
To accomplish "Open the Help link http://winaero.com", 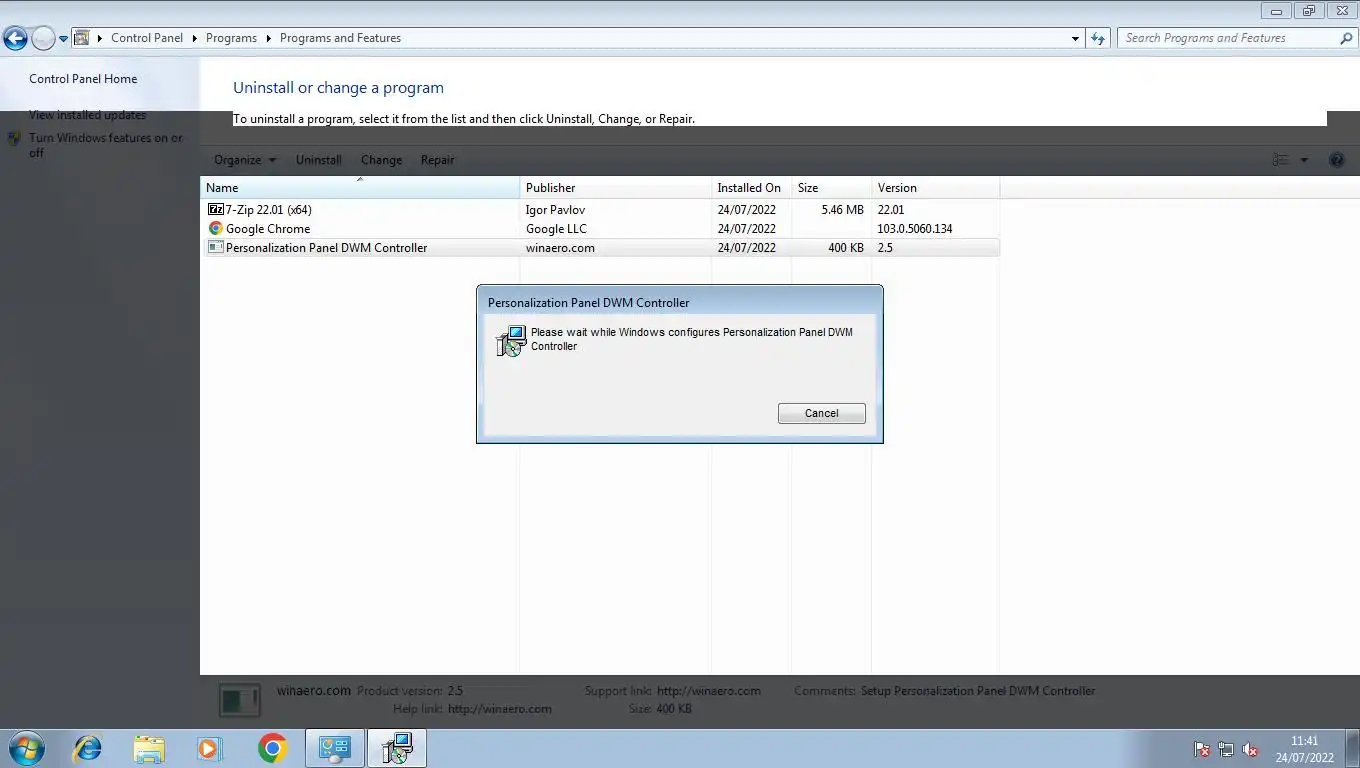I will point(500,709).
